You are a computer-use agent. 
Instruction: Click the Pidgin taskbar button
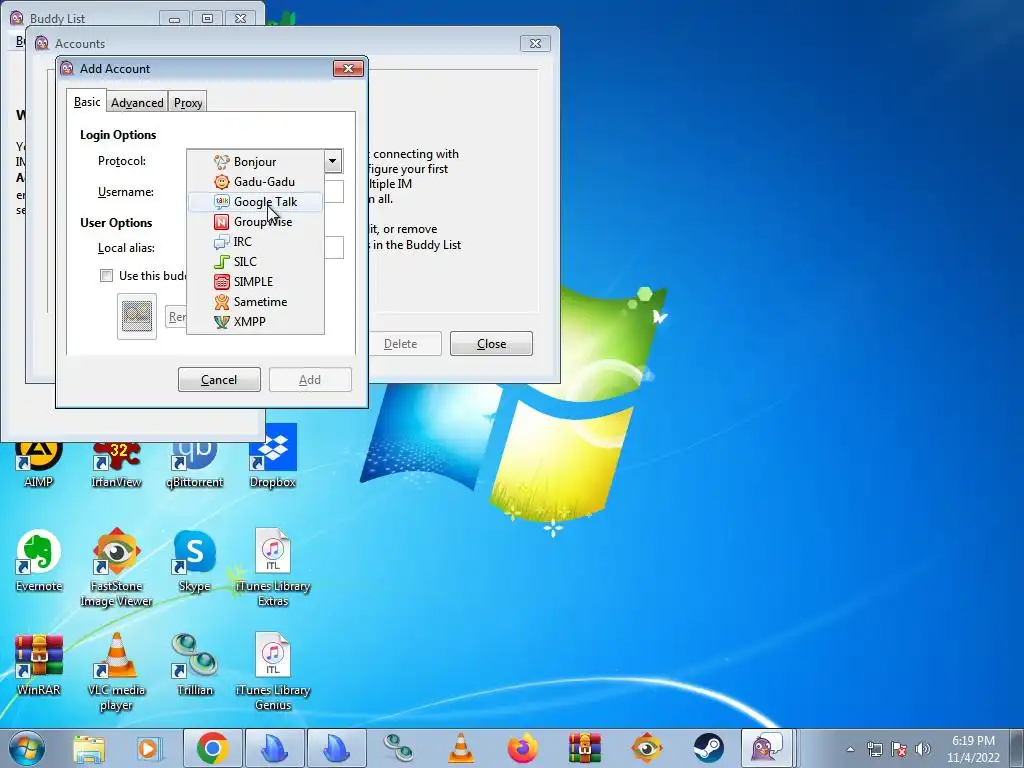tap(767, 748)
